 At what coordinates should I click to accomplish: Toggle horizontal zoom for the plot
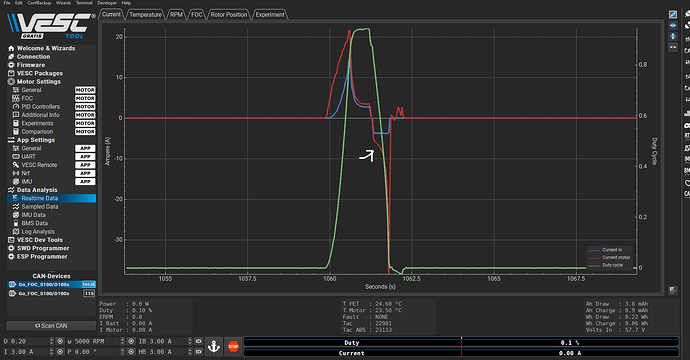pyautogui.click(x=673, y=26)
